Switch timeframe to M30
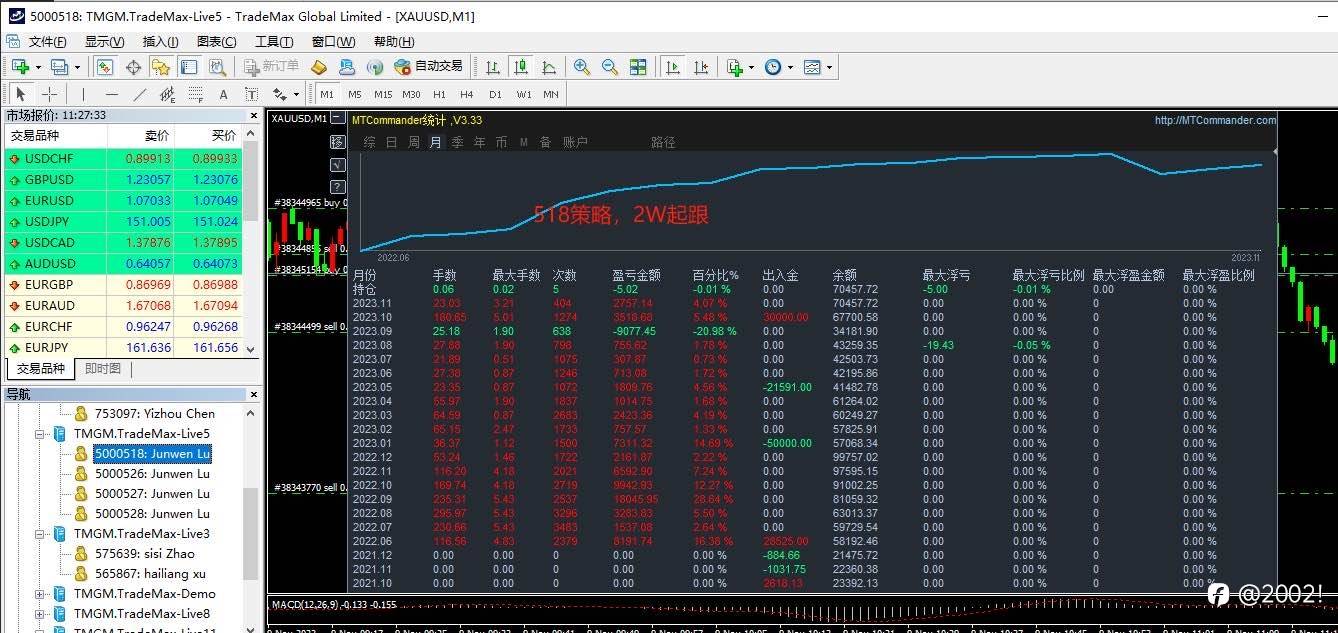 tap(411, 94)
